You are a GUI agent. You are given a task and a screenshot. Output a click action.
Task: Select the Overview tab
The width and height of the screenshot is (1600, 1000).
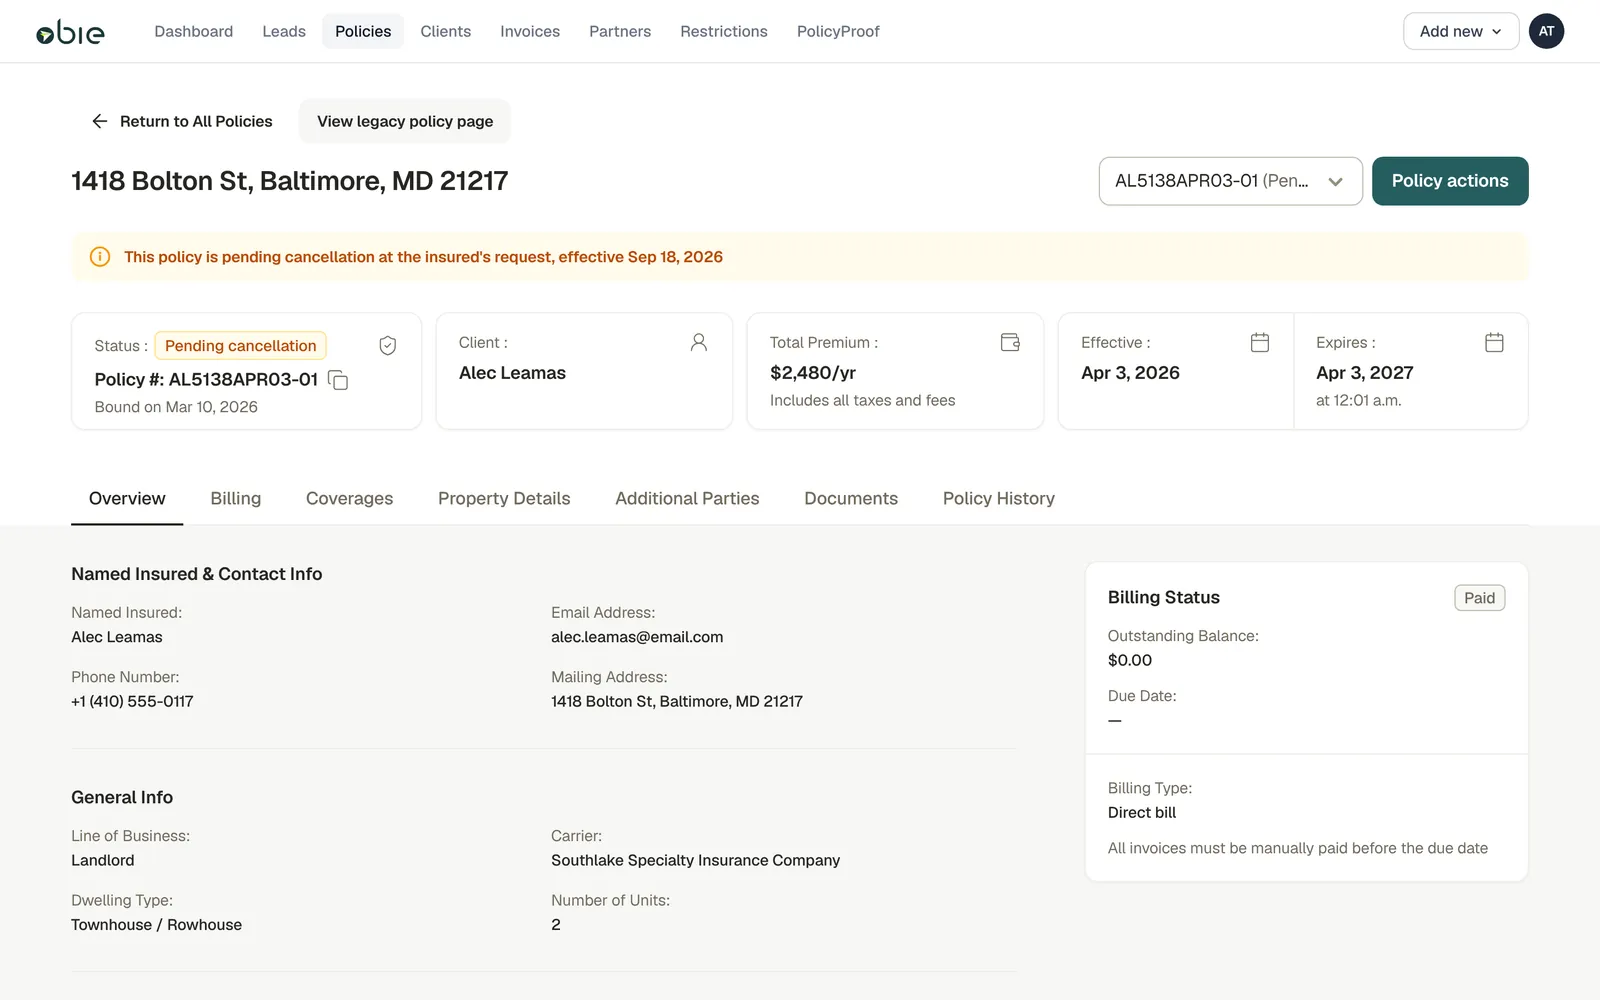(127, 498)
